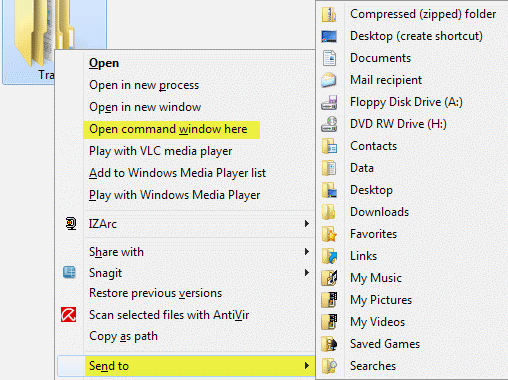This screenshot has height=380, width=508.
Task: Click the IZArc application icon
Action: coord(71,223)
